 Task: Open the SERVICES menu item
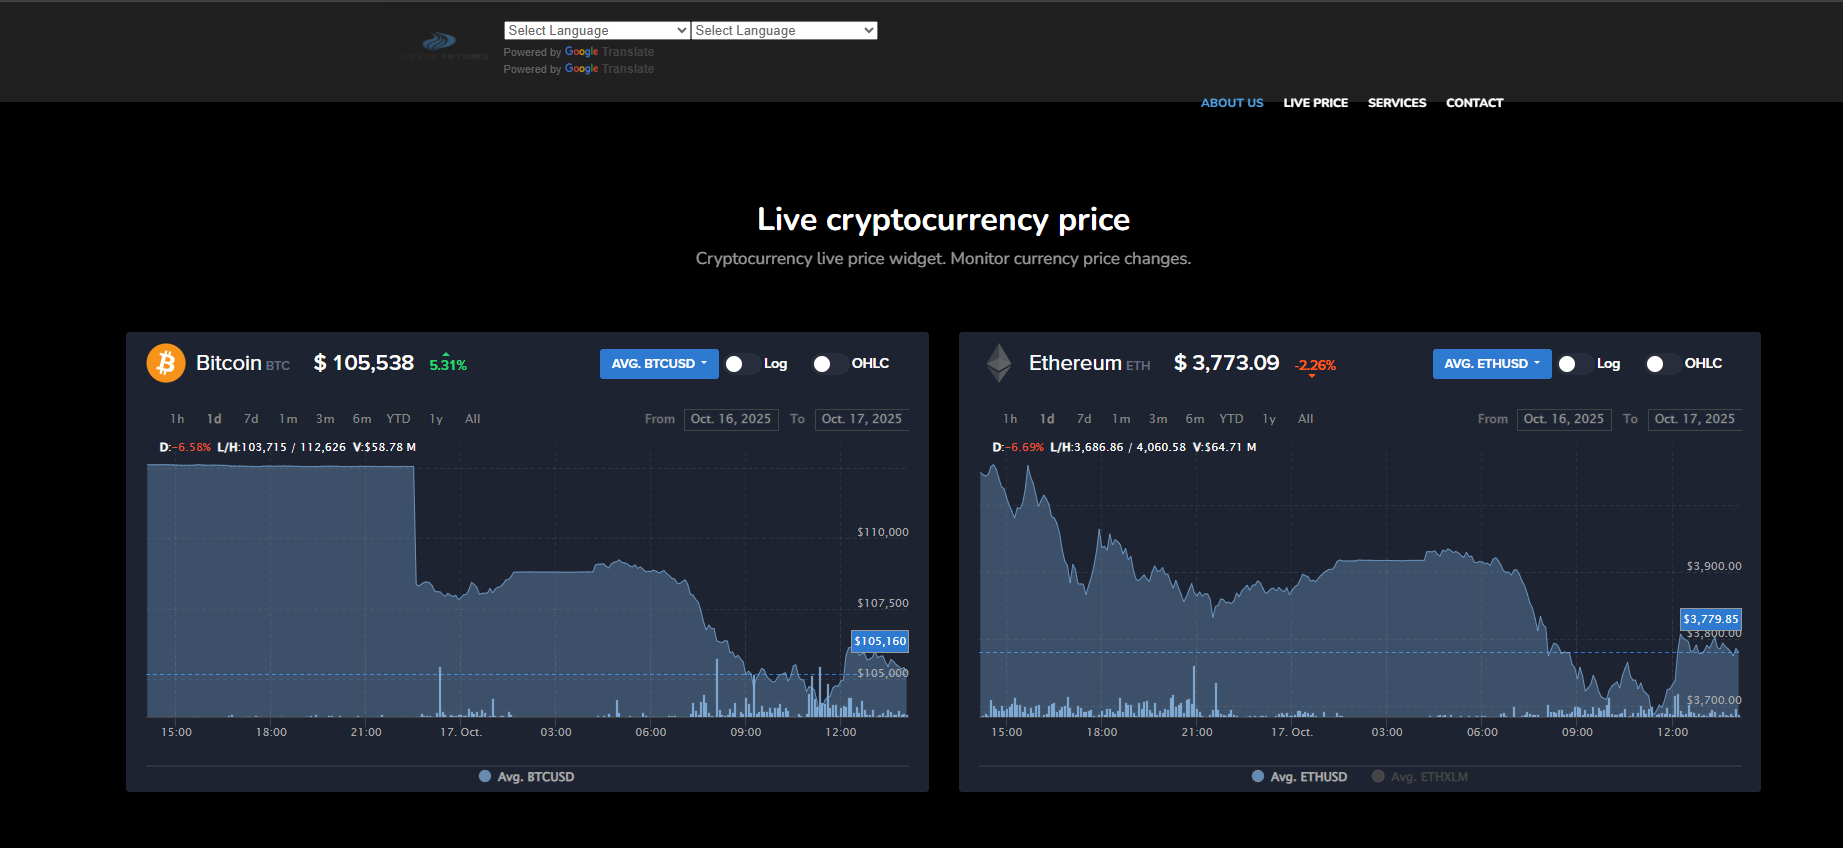point(1396,103)
